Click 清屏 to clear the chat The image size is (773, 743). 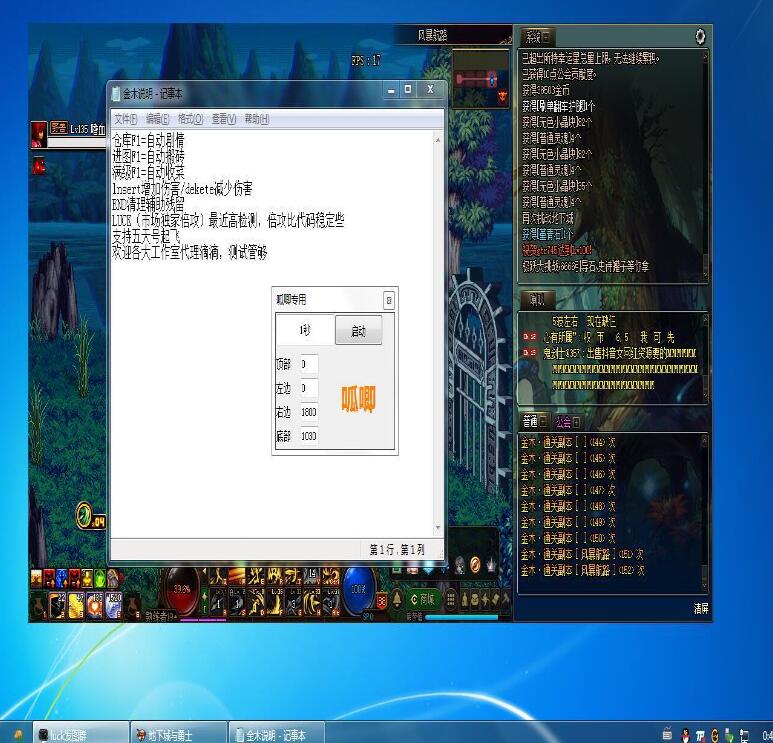[x=701, y=608]
